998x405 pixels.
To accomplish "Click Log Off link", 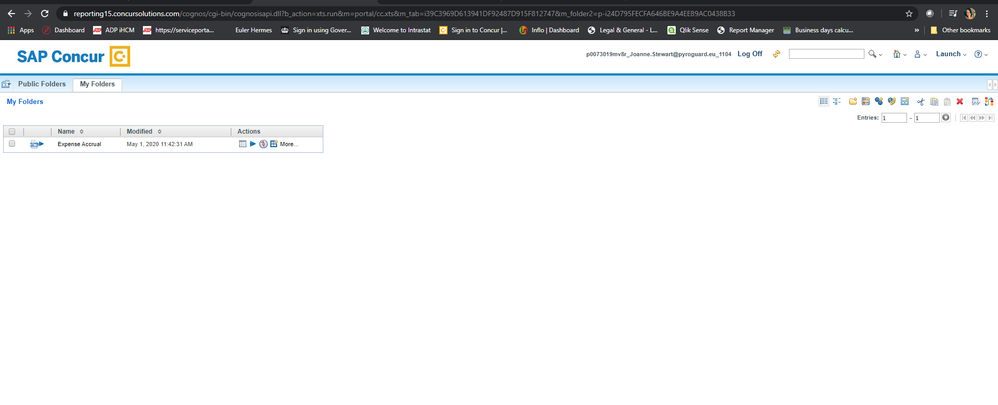I will 750,54.
